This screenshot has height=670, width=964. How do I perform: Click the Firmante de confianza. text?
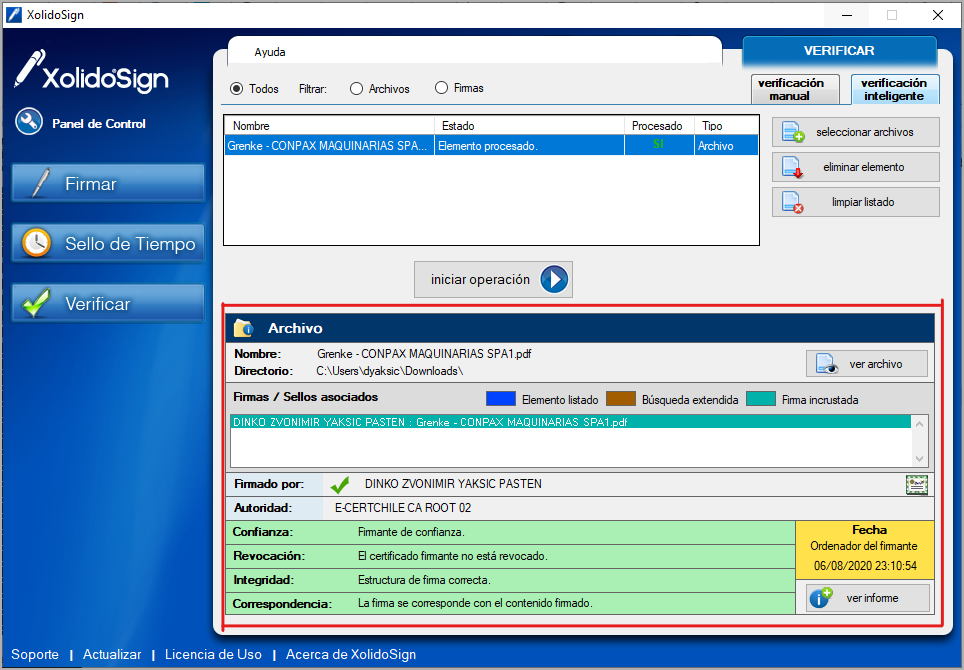pyautogui.click(x=411, y=532)
